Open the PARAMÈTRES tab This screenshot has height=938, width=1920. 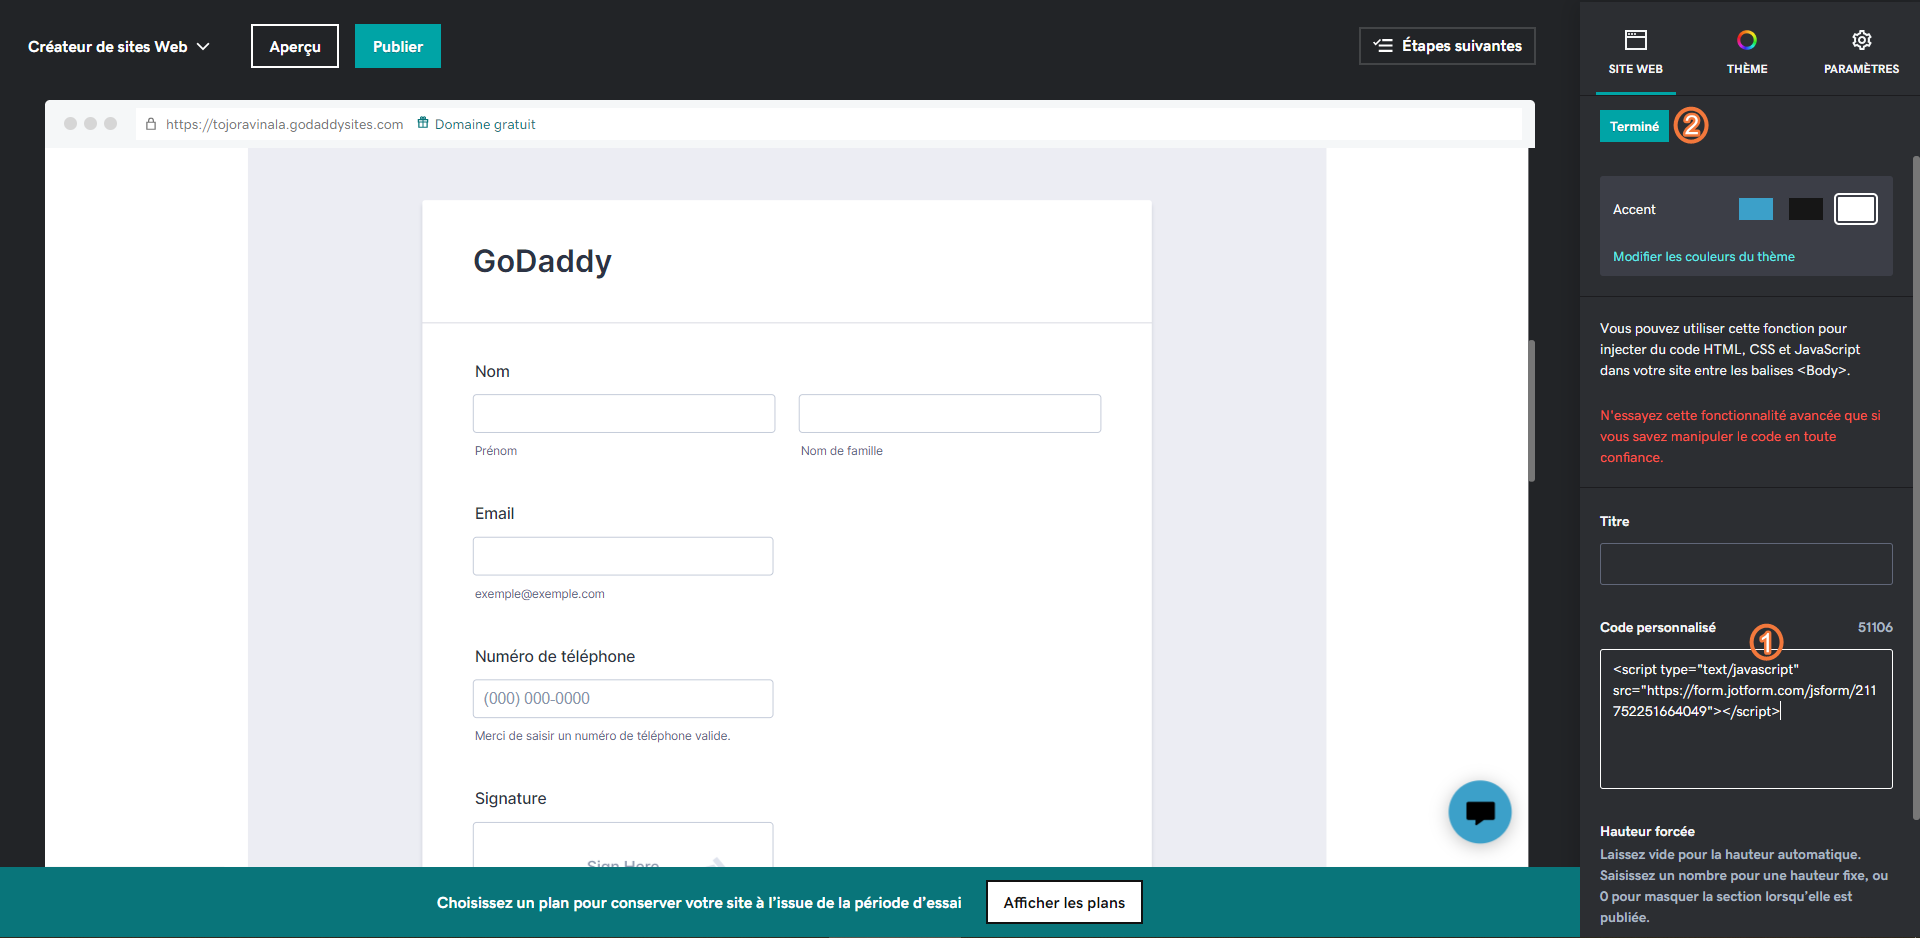(1861, 52)
